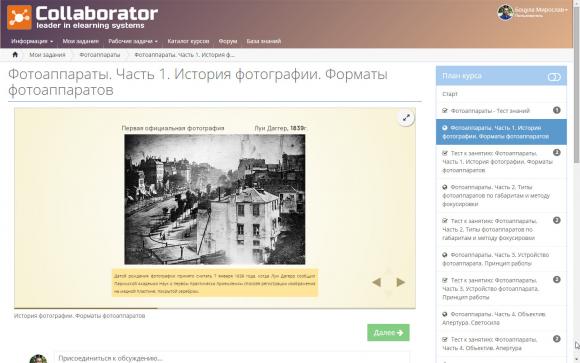The image size is (580, 363).
Task: Click the badge beside Тест Часть 3
Action: (557, 279)
